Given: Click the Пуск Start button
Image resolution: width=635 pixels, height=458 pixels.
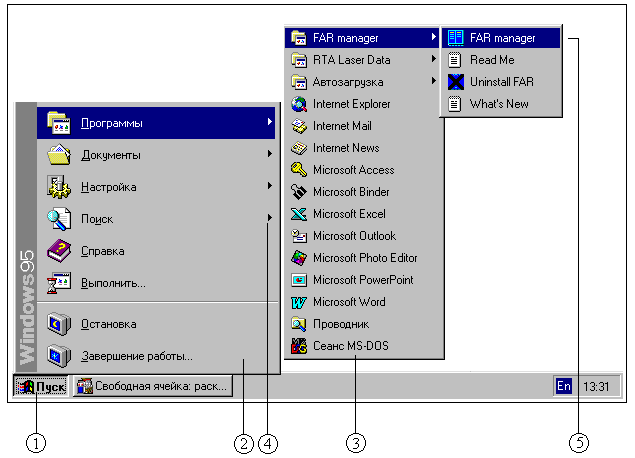Looking at the screenshot, I should coord(41,386).
